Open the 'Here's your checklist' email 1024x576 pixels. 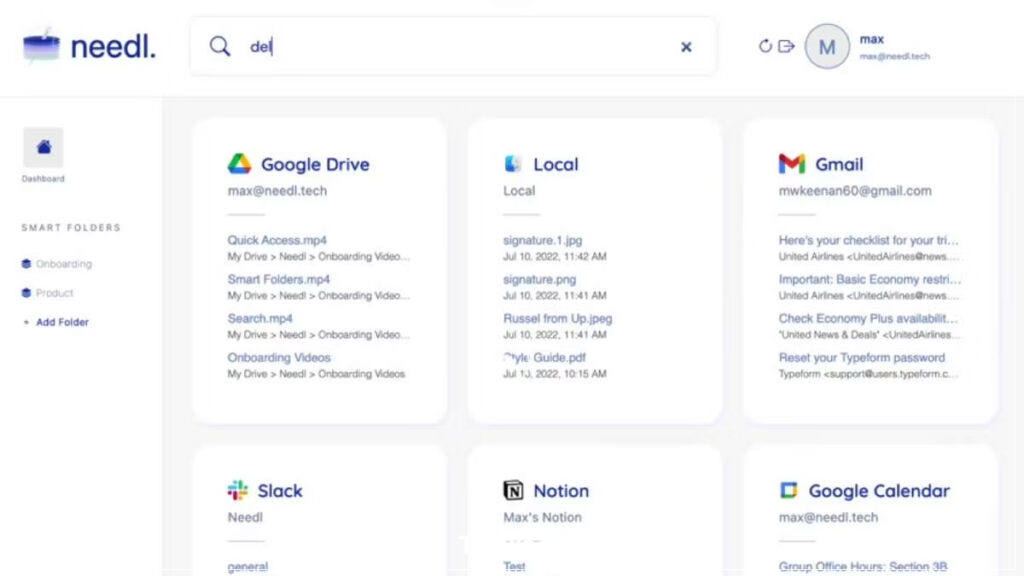tap(869, 240)
